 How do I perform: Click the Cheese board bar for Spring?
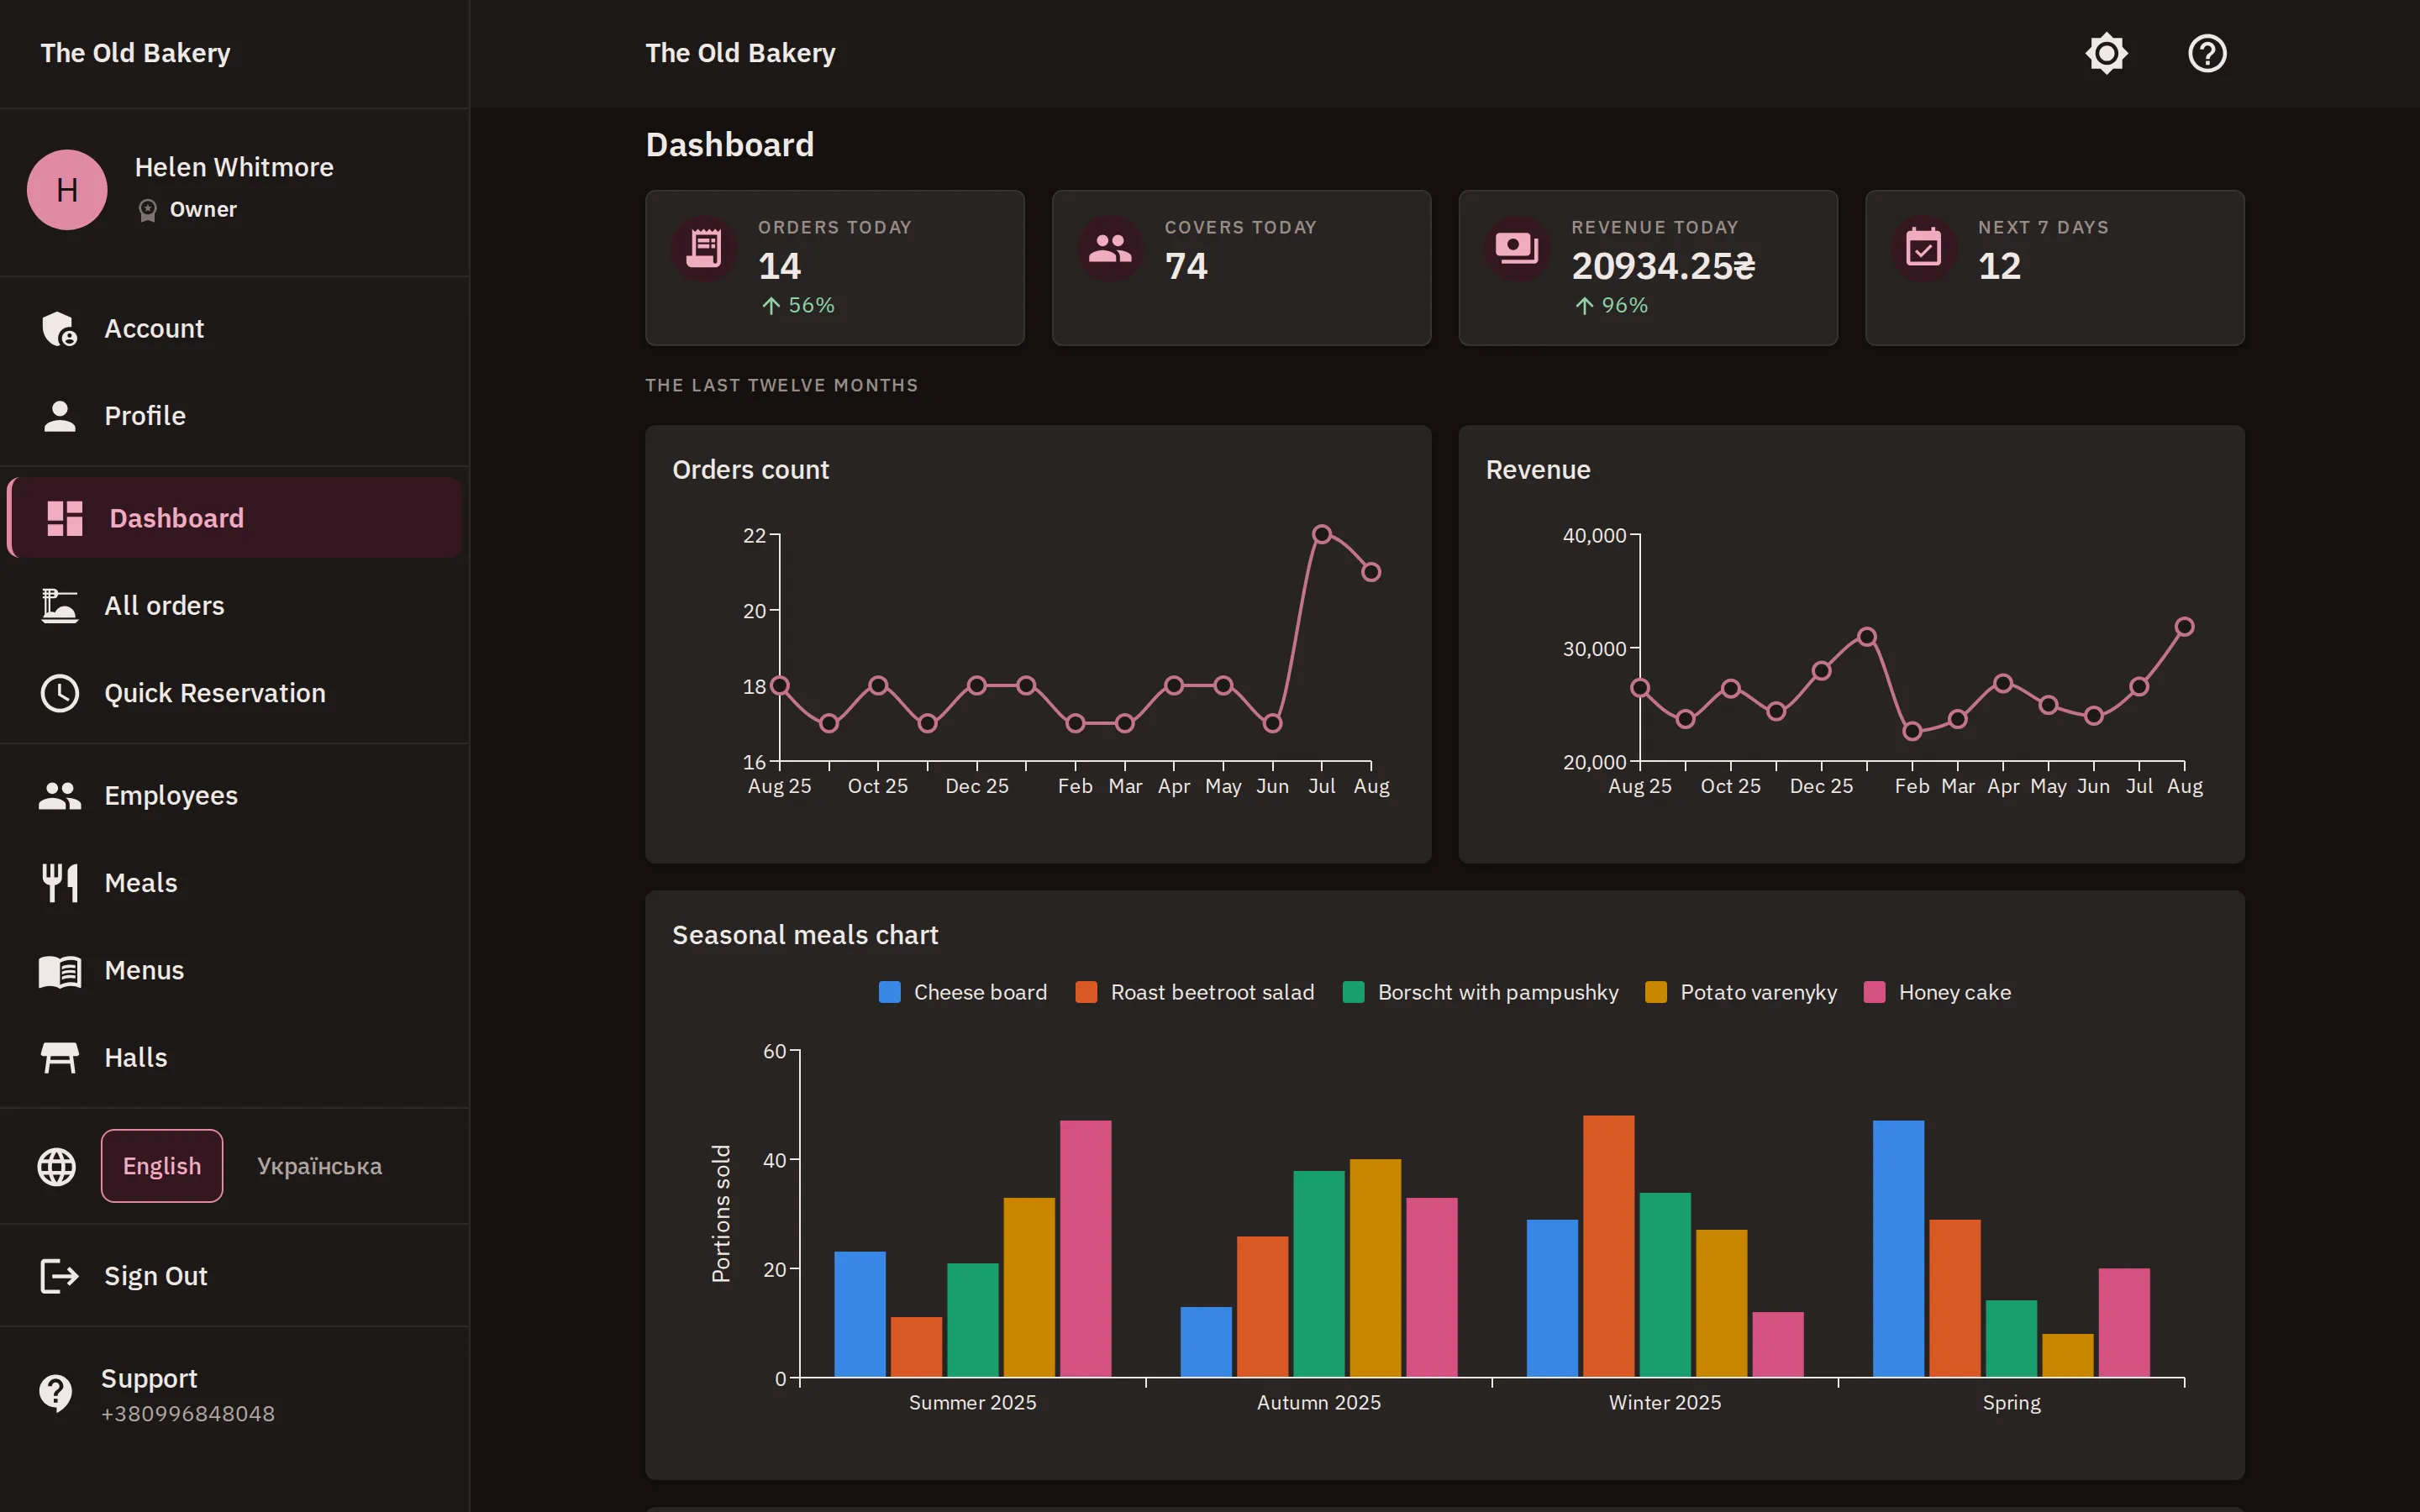pyautogui.click(x=1898, y=1249)
